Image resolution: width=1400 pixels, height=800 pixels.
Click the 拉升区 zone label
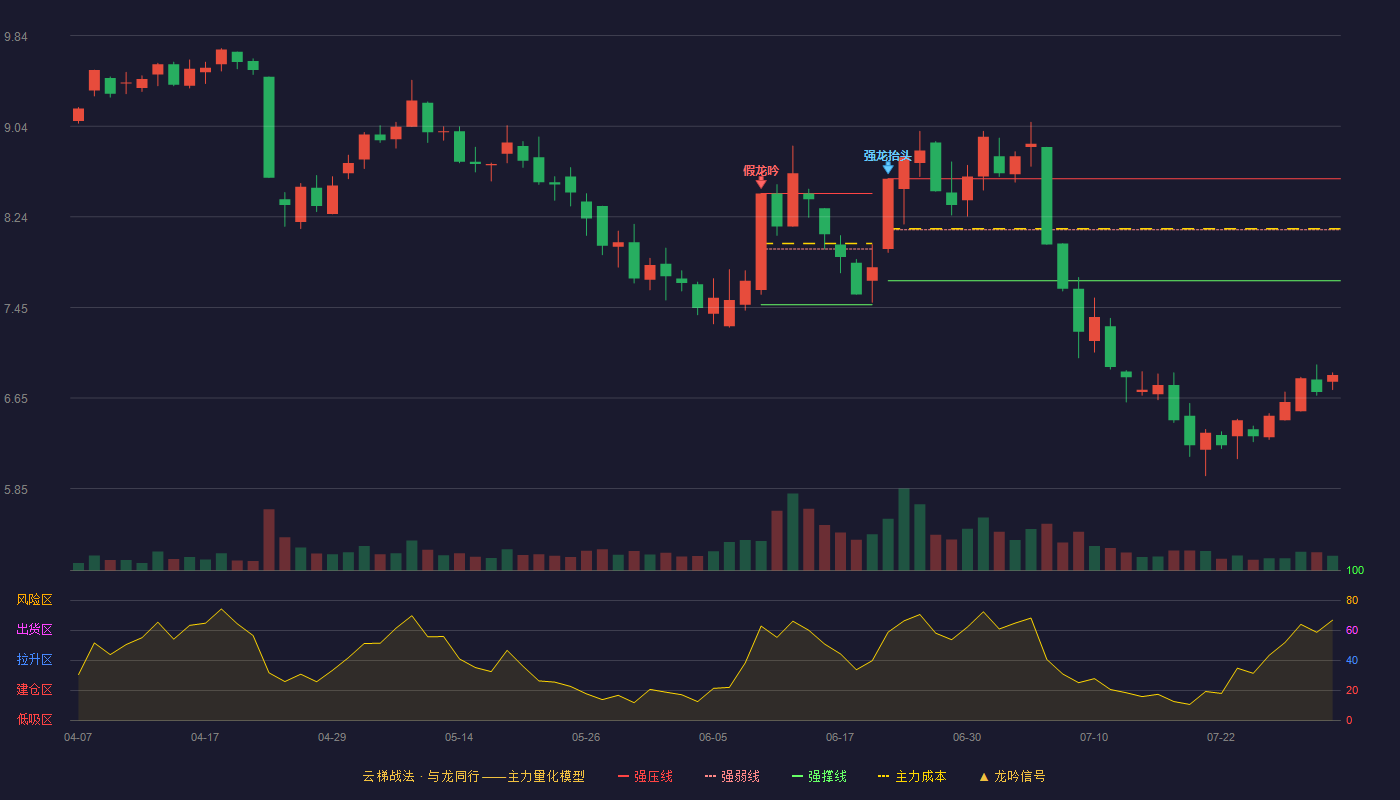click(x=34, y=660)
